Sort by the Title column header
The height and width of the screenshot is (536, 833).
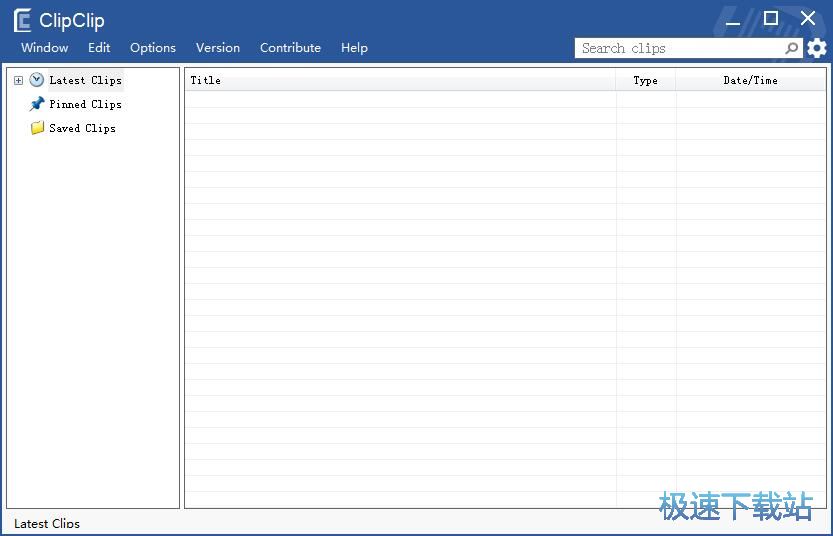(x=400, y=80)
